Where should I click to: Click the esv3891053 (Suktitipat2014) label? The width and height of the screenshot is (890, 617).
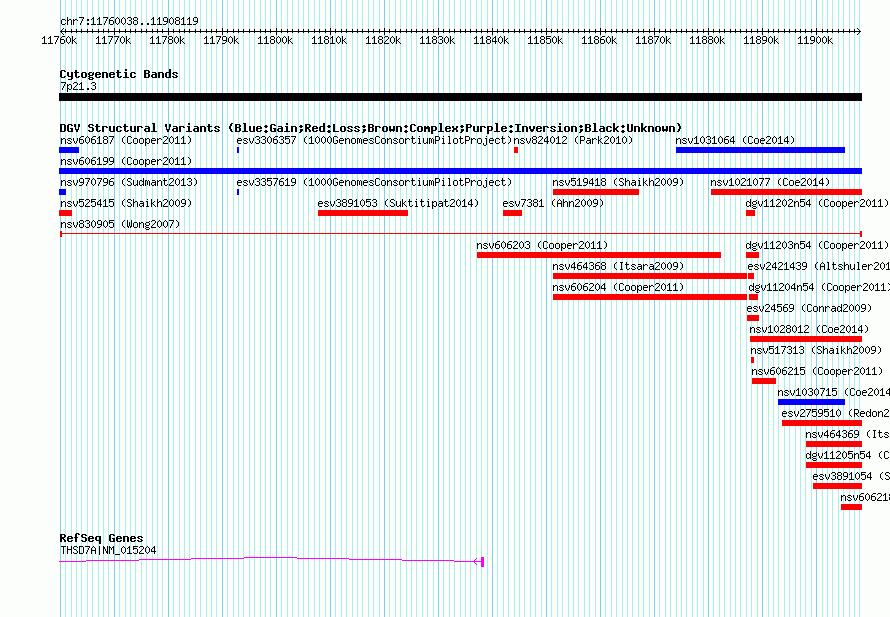[398, 203]
